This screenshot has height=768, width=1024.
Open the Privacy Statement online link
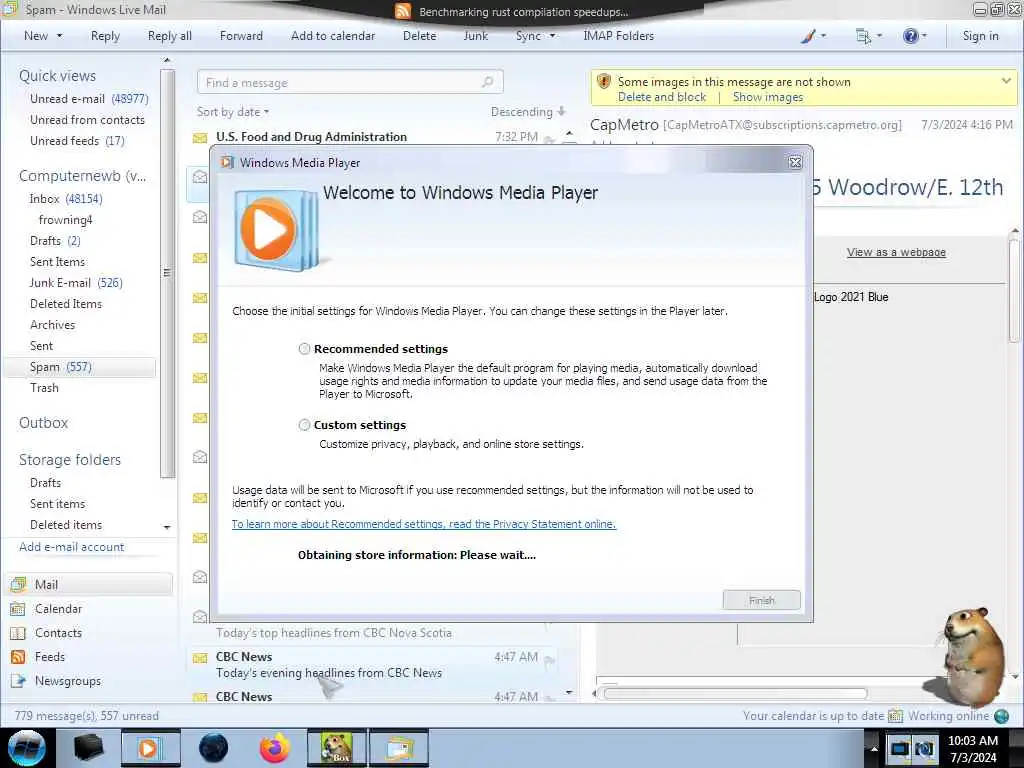[x=424, y=524]
